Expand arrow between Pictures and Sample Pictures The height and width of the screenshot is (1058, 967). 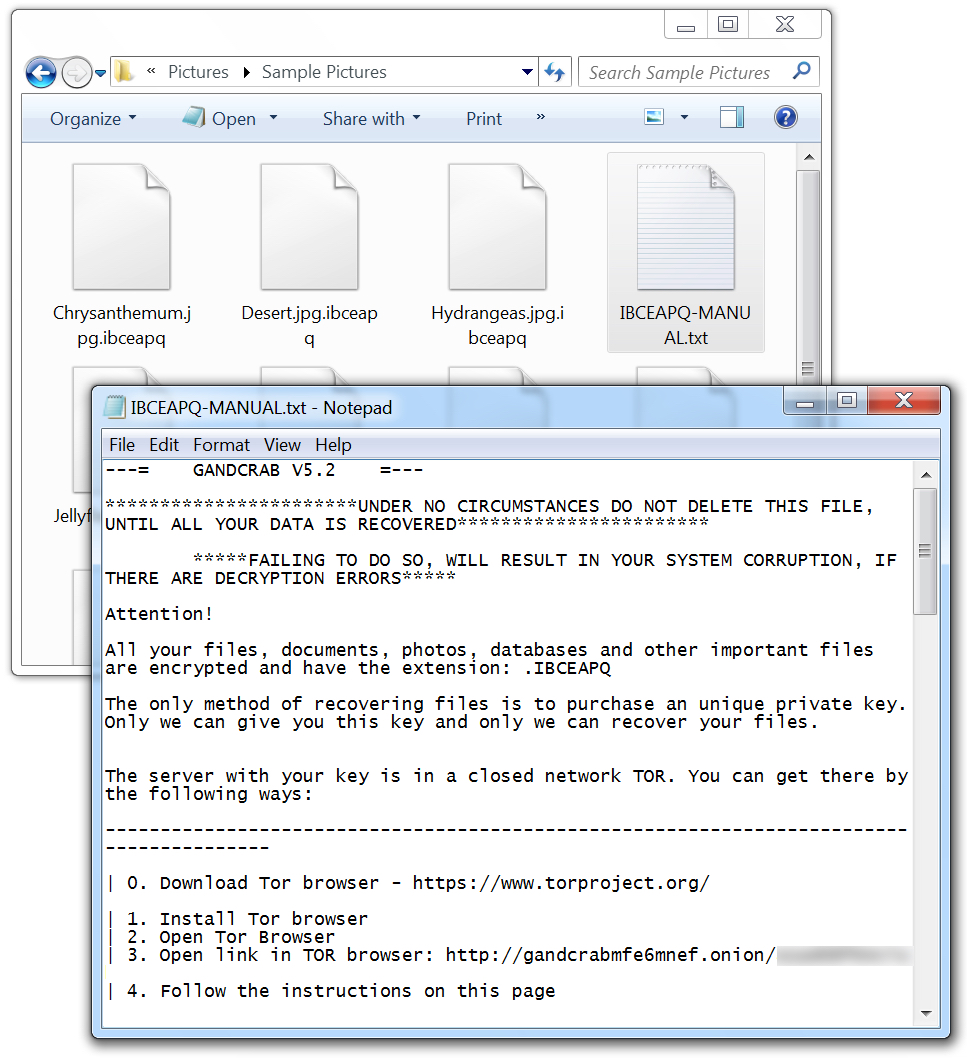coord(246,72)
